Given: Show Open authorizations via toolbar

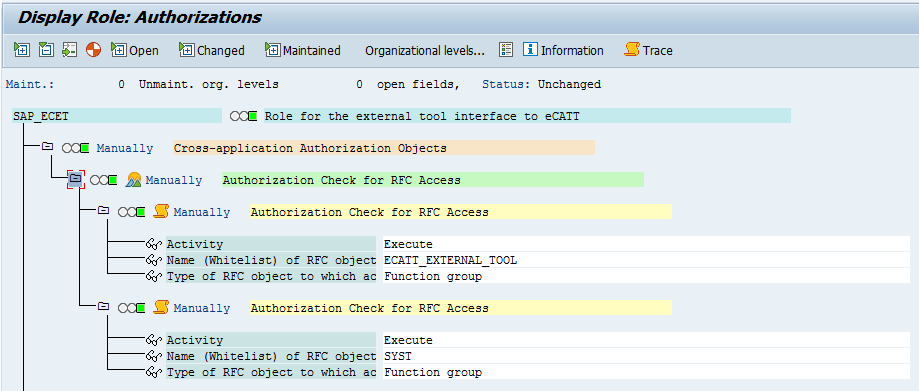Looking at the screenshot, I should click(135, 50).
